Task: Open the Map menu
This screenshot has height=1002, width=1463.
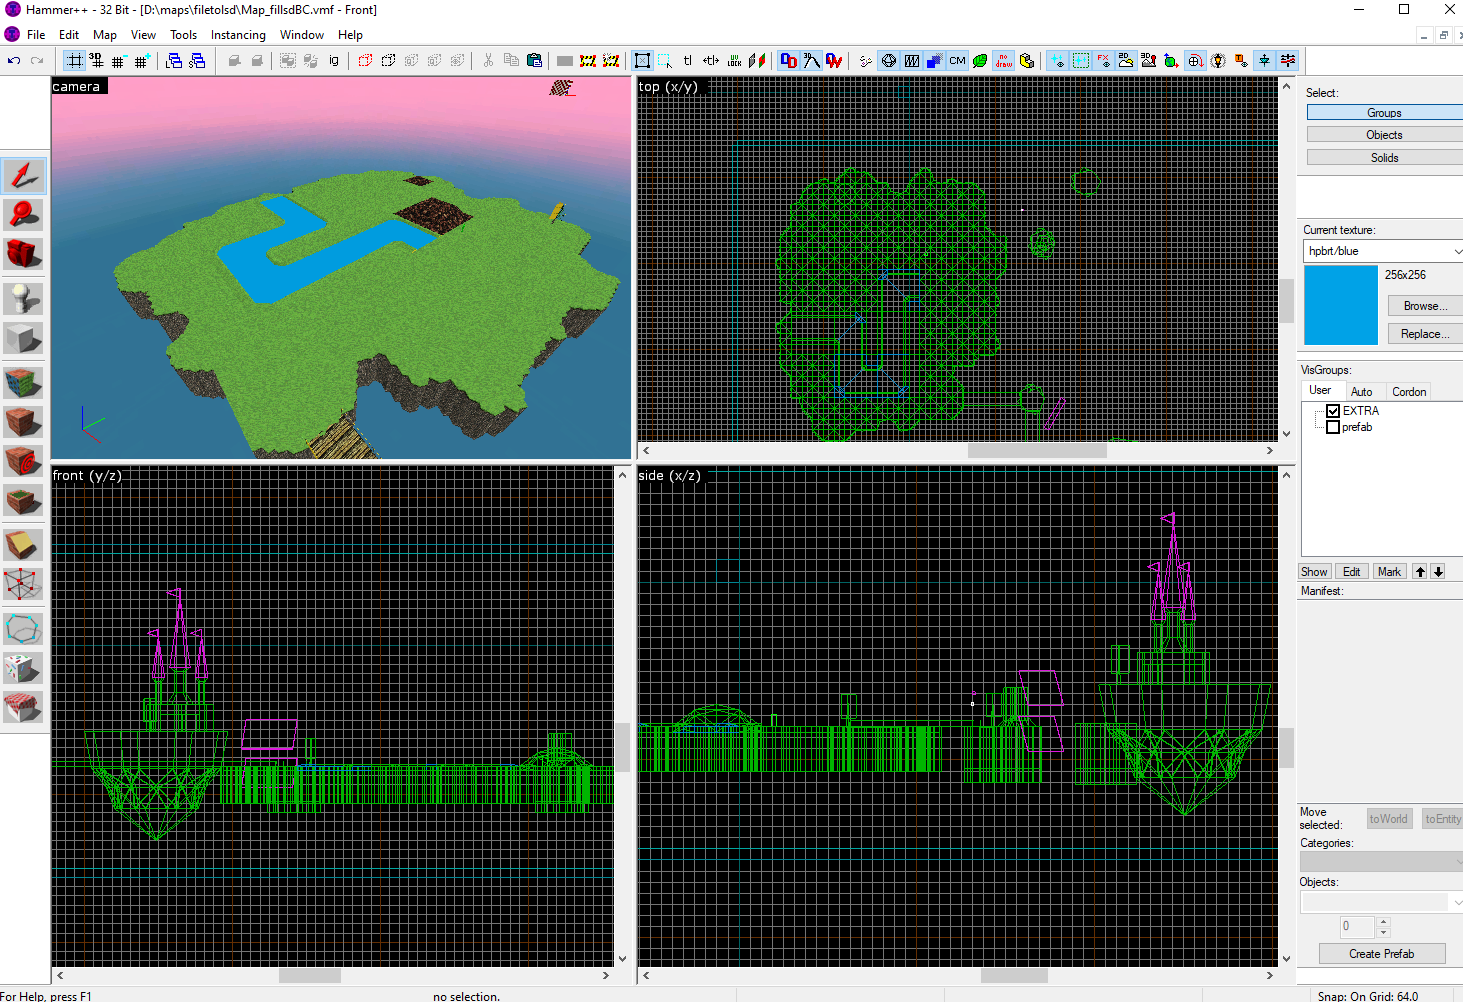Action: tap(105, 35)
